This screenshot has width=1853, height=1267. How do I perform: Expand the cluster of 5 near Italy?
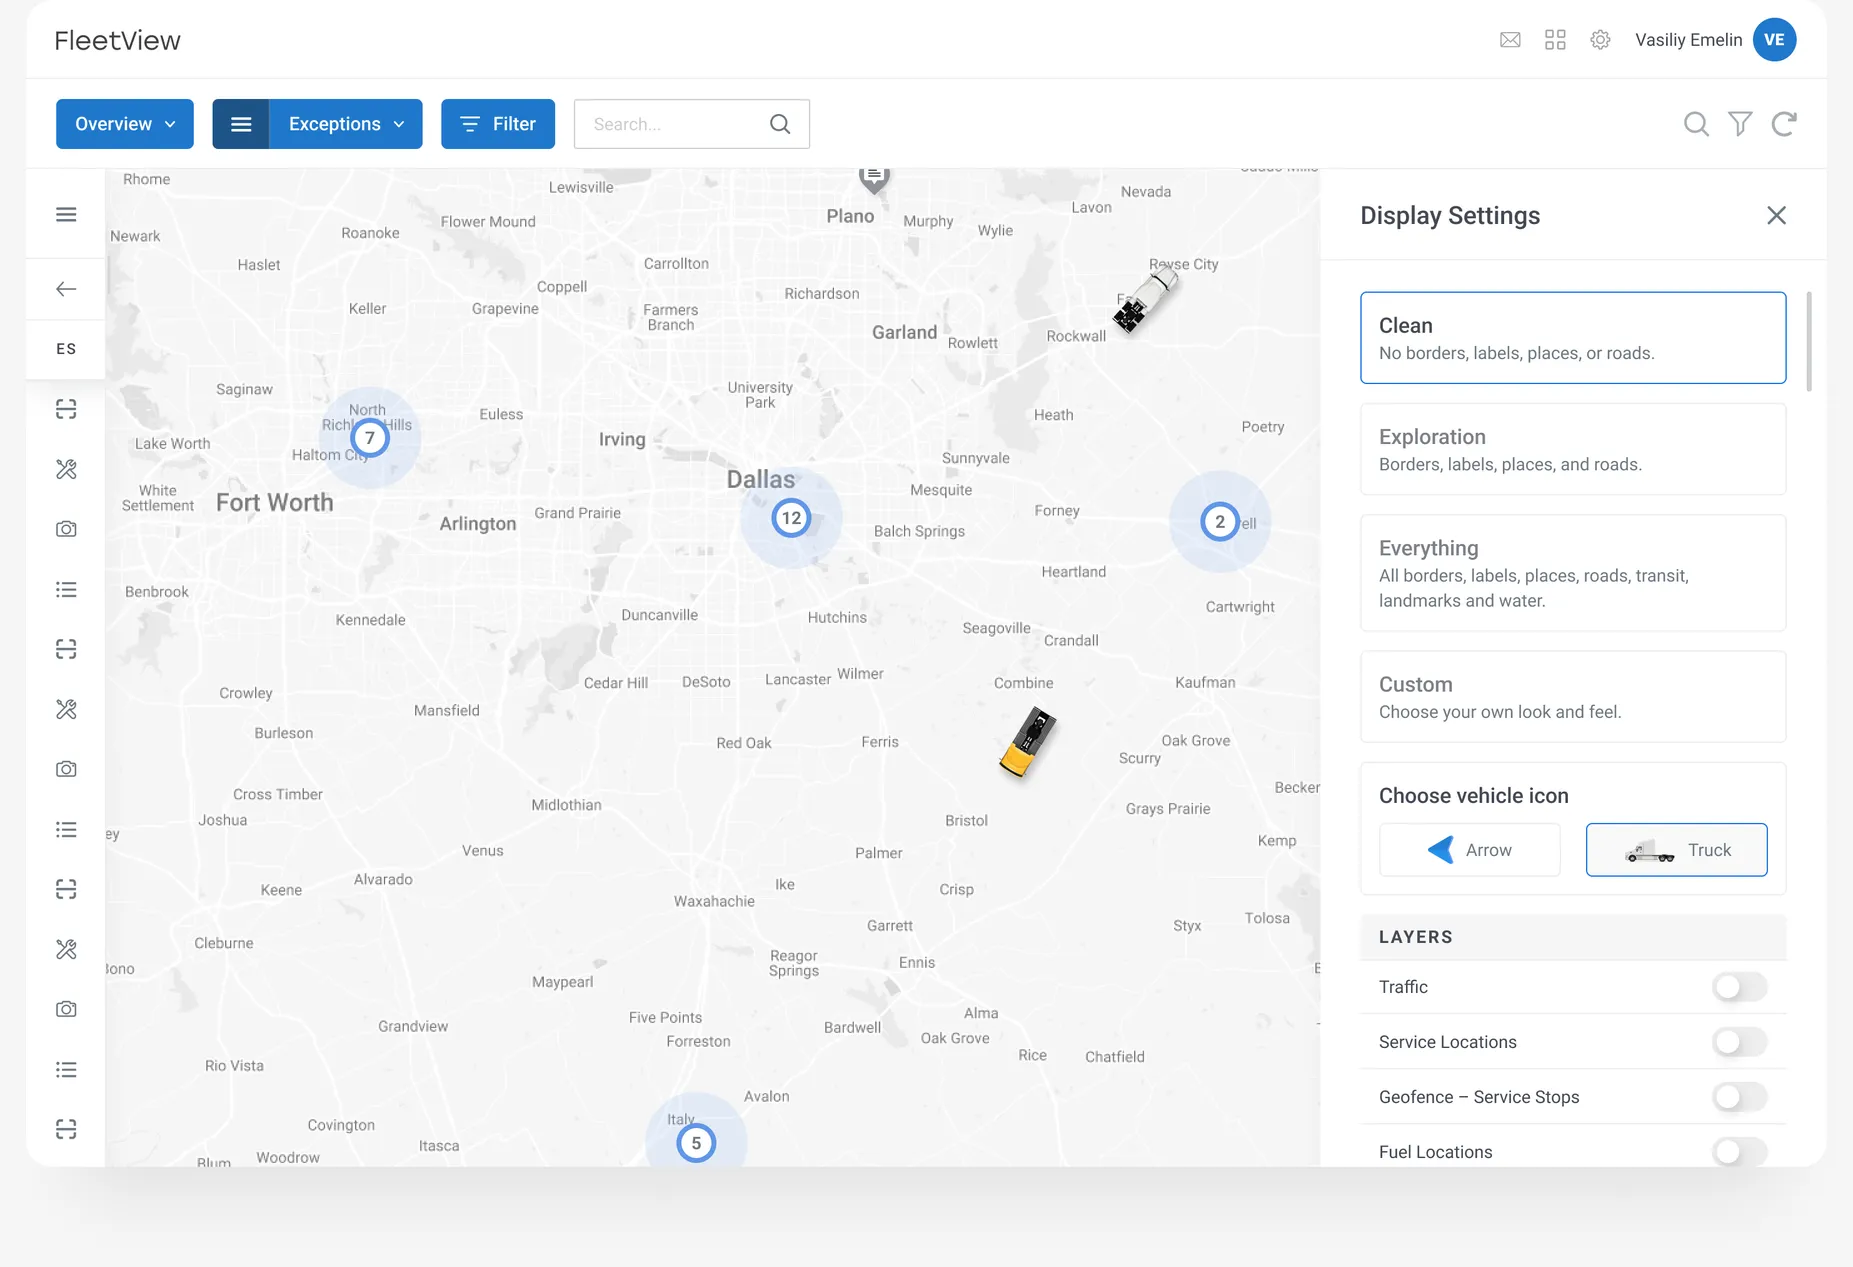tap(696, 1143)
